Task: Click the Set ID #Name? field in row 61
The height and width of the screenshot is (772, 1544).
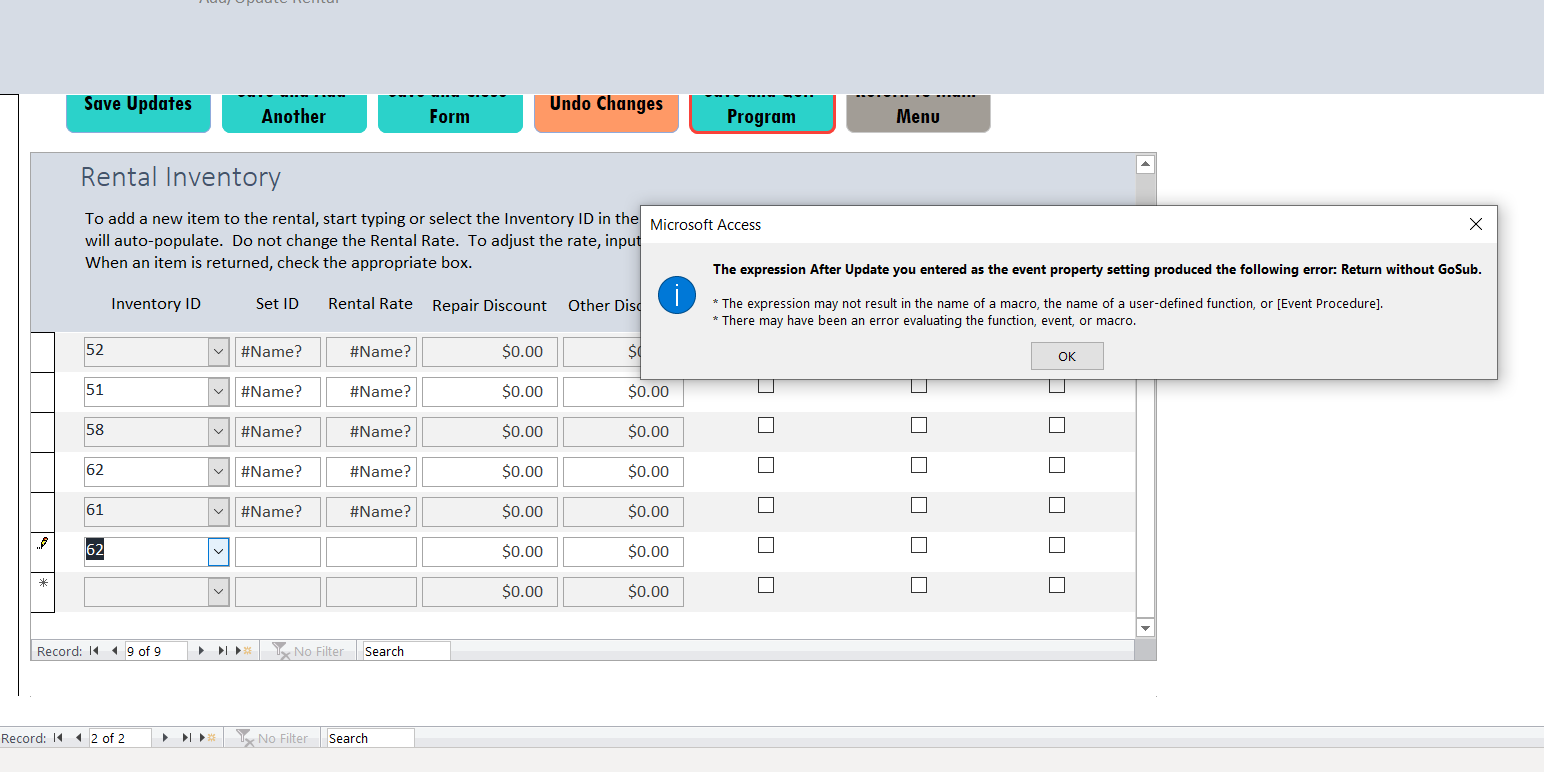Action: coord(278,512)
